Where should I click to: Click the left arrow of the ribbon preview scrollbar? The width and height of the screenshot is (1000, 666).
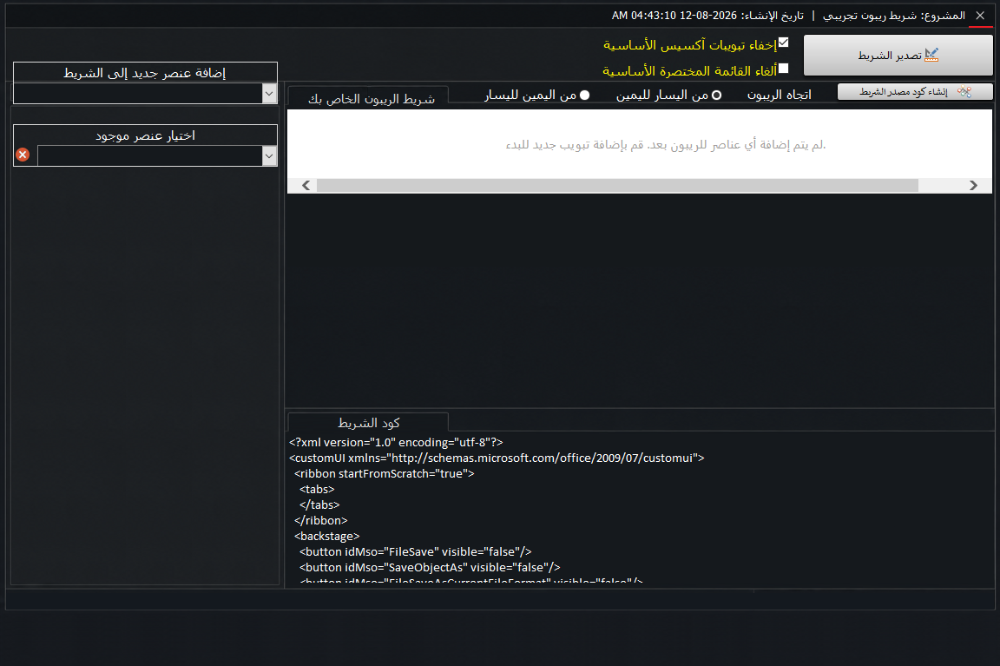pyautogui.click(x=305, y=186)
